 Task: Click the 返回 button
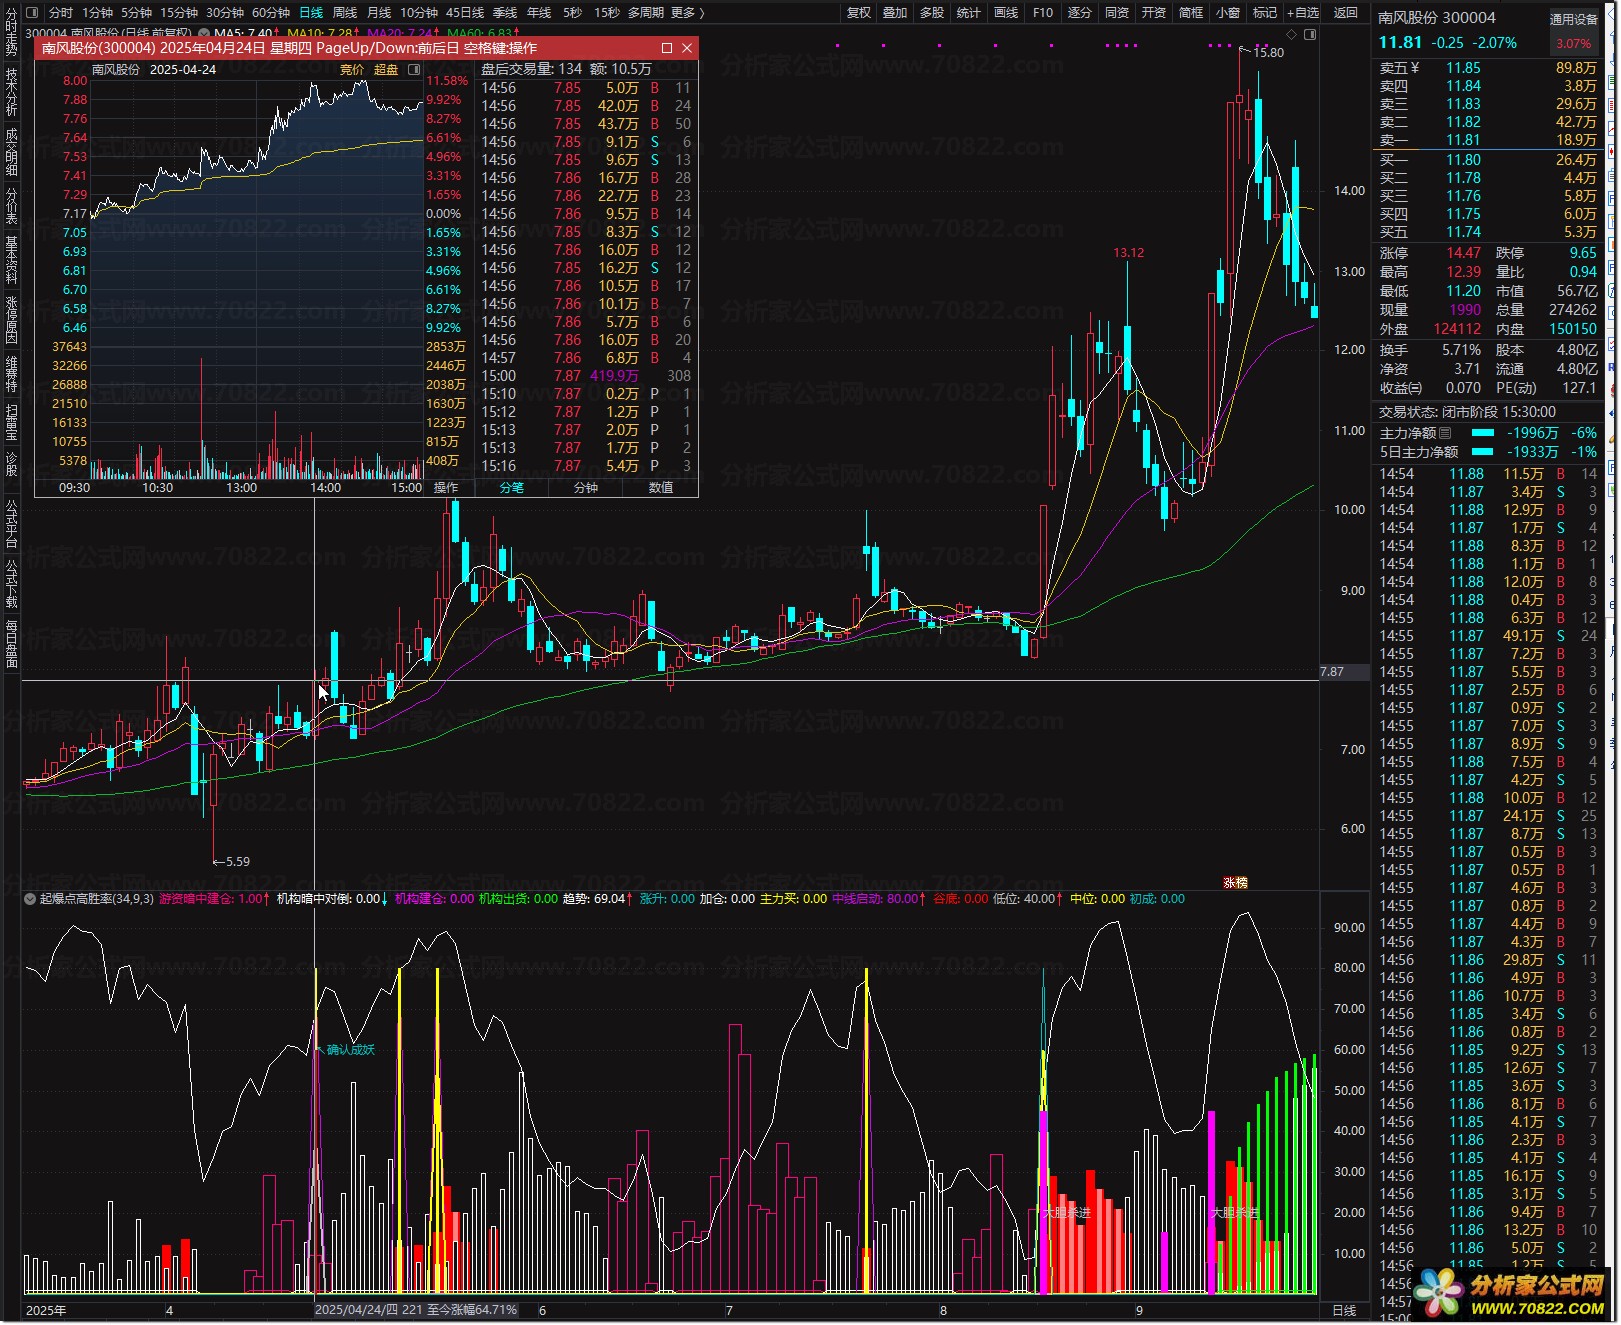1346,13
